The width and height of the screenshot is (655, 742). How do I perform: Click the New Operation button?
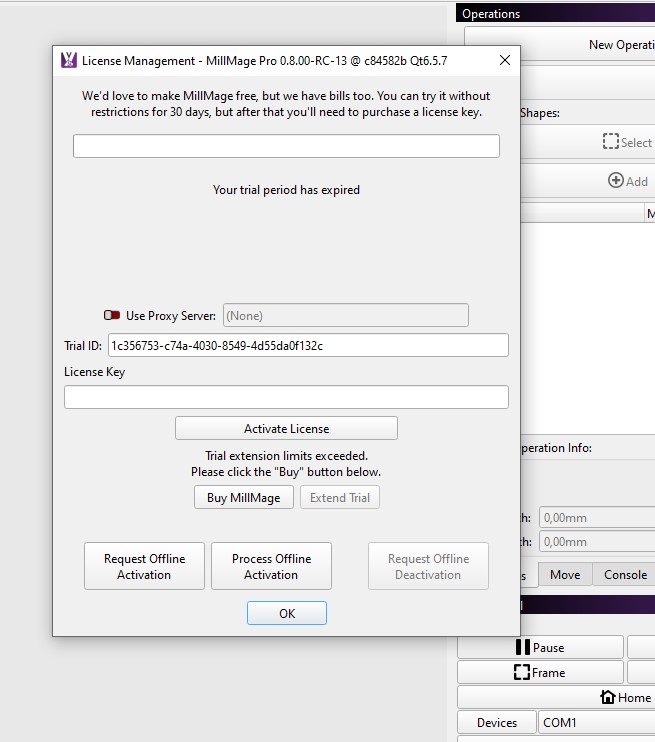(x=560, y=44)
